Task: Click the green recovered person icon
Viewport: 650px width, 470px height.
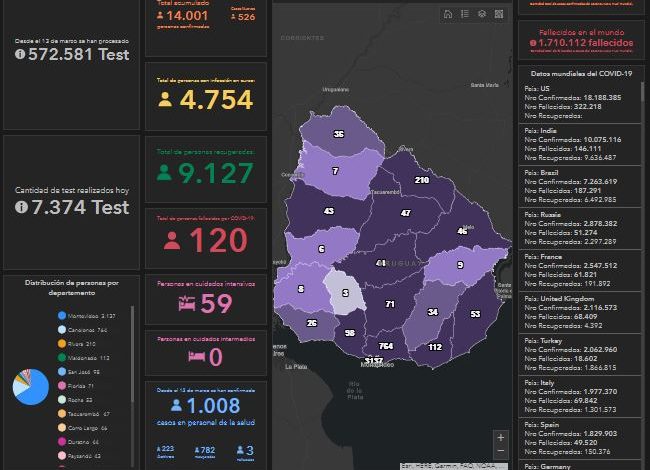Action: point(165,173)
